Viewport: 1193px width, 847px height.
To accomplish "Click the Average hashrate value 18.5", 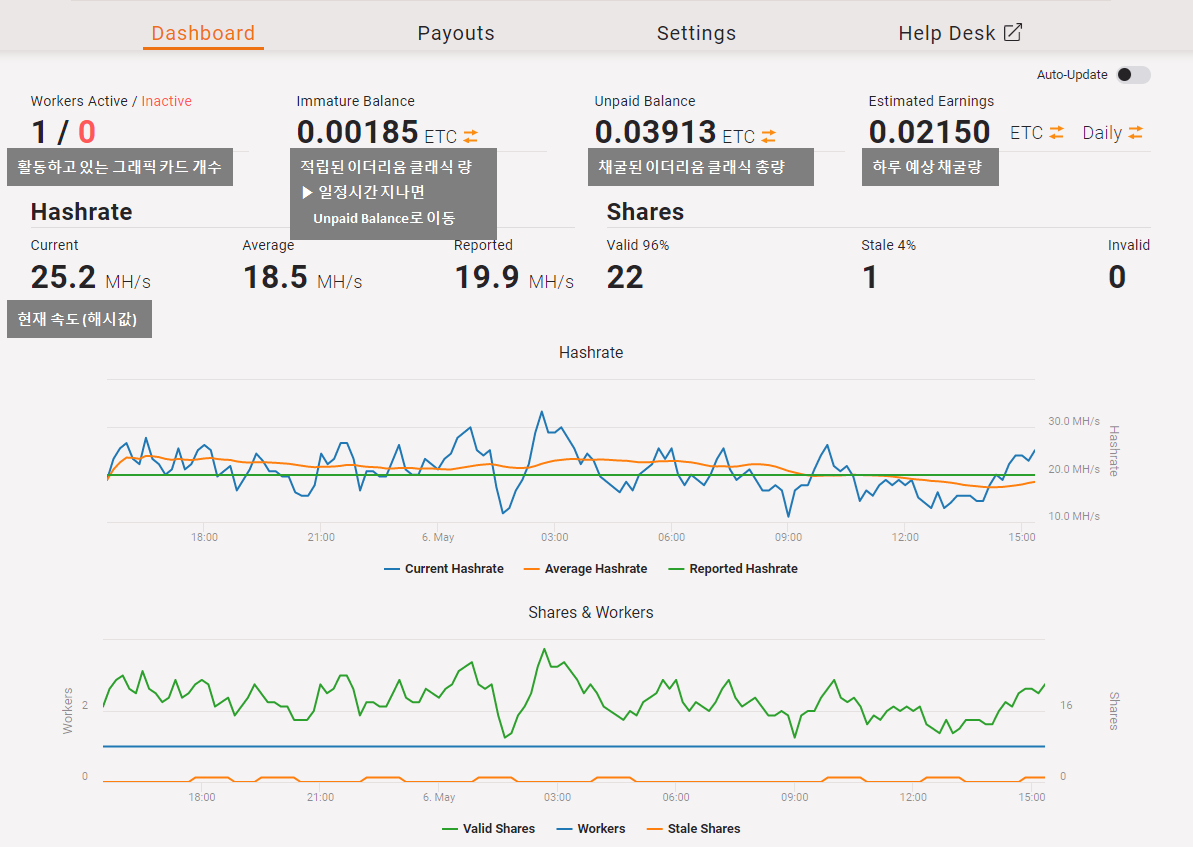I will pyautogui.click(x=275, y=277).
